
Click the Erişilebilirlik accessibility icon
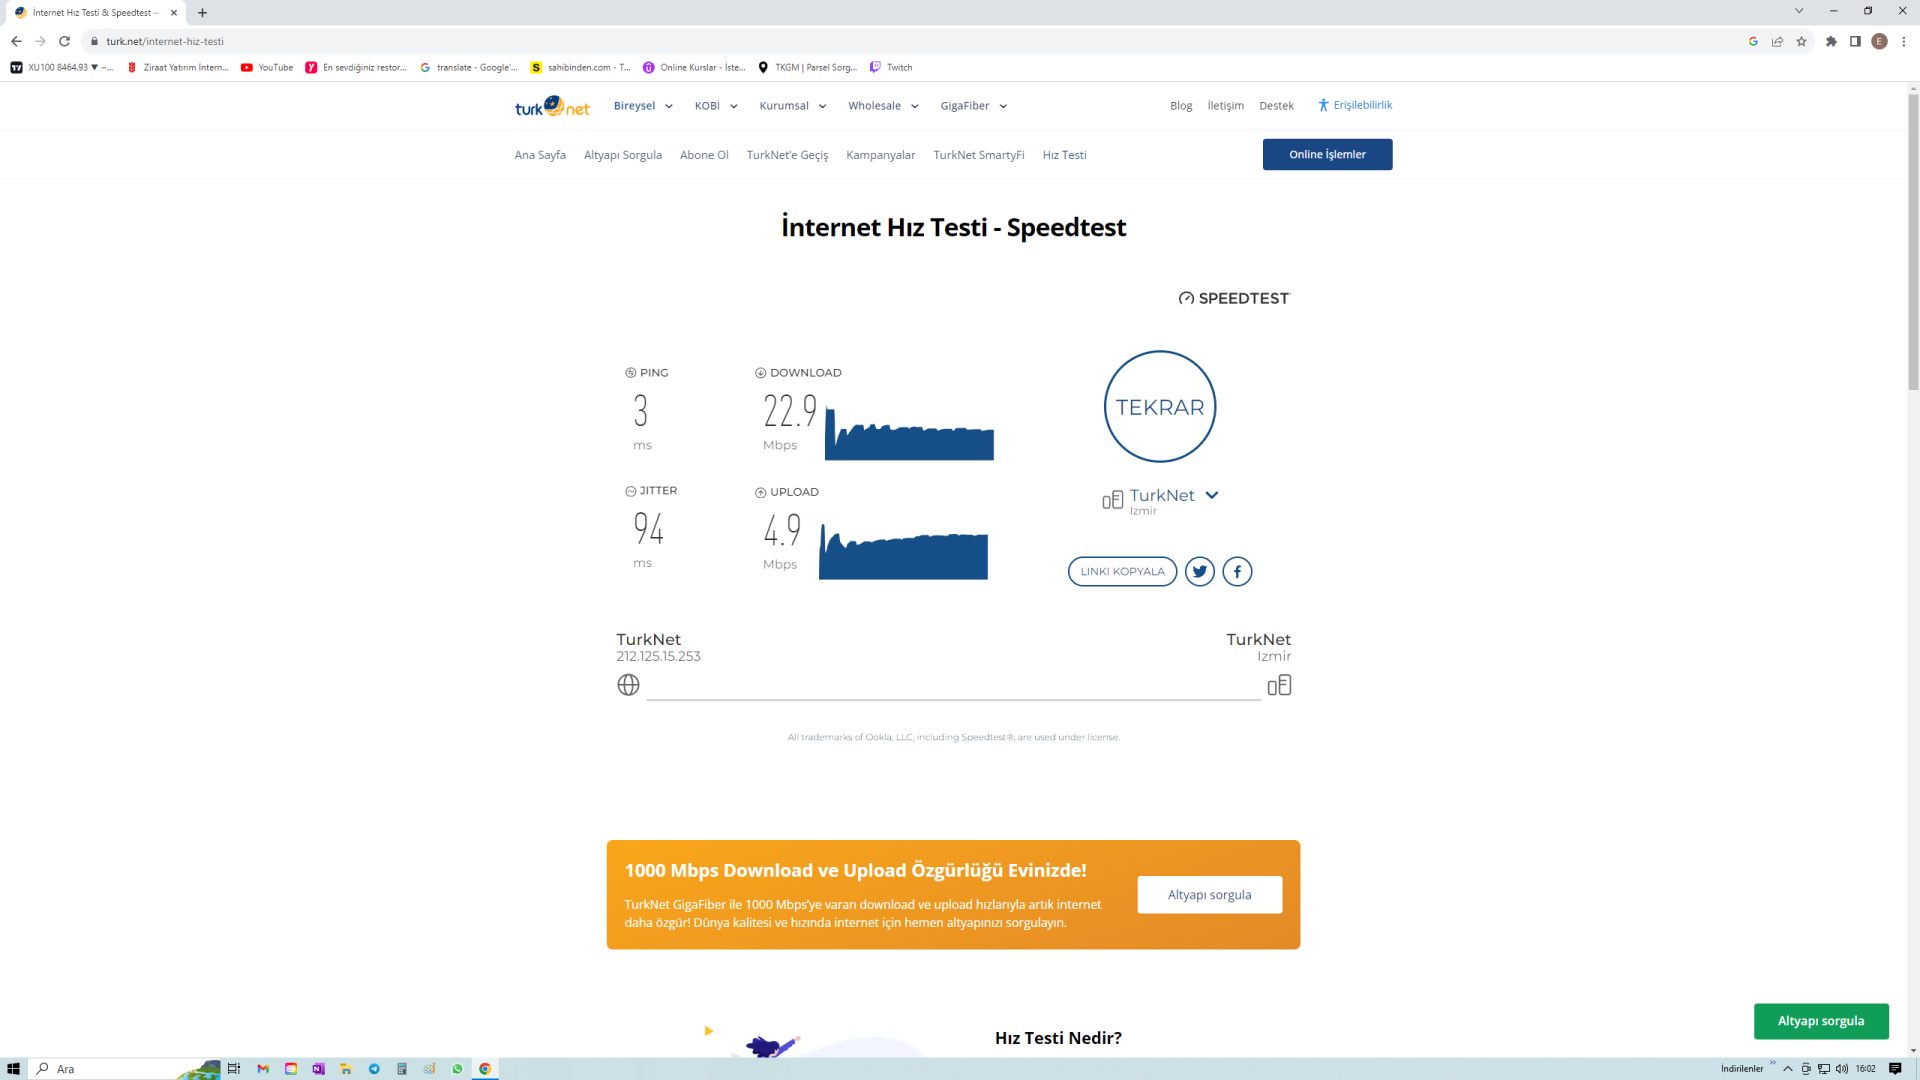tap(1323, 105)
